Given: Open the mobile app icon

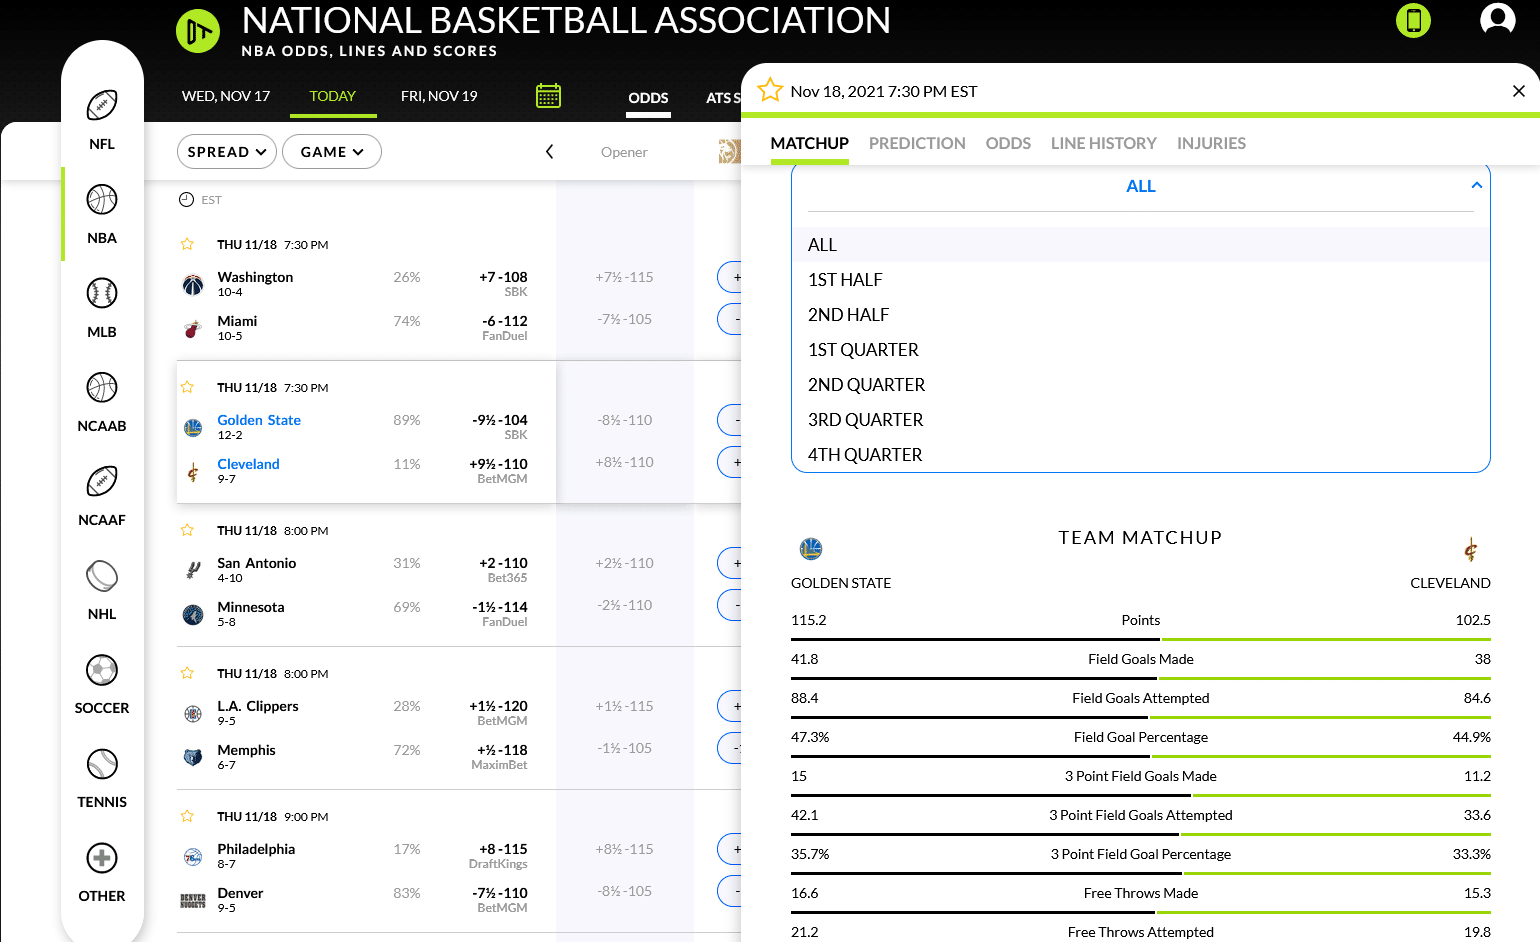Looking at the screenshot, I should [x=1413, y=19].
